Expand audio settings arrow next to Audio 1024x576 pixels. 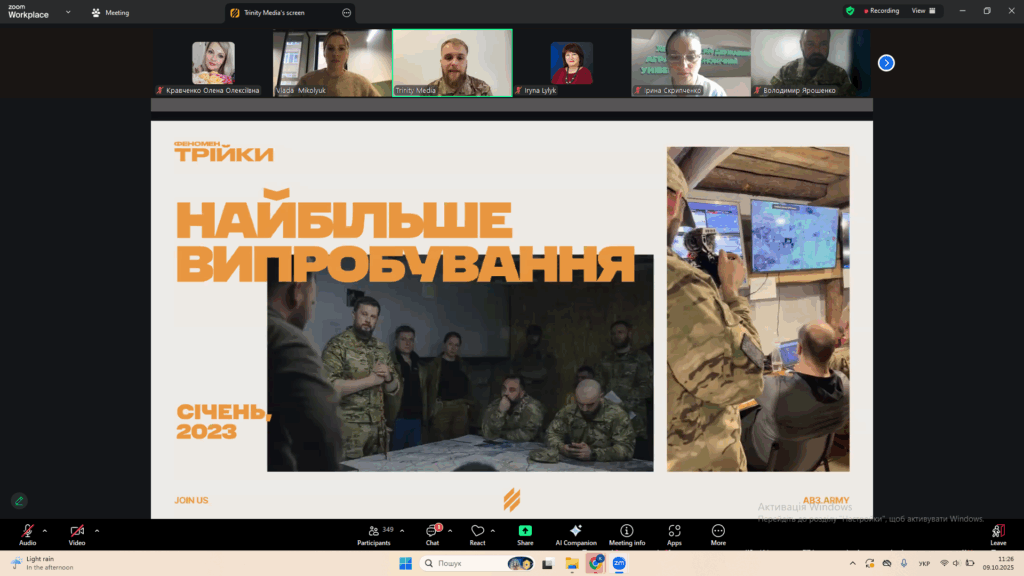[x=44, y=530]
